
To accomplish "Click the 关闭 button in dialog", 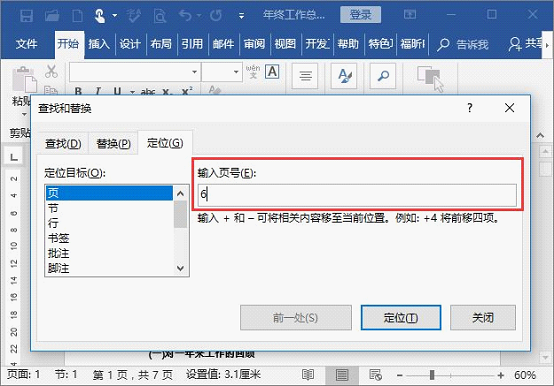I will 483,318.
